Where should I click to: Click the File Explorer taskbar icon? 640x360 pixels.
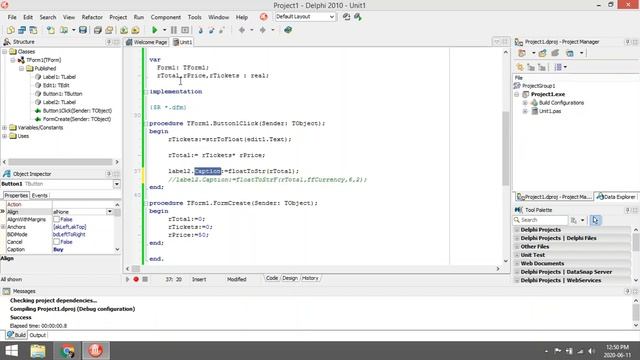pyautogui.click(x=38, y=351)
